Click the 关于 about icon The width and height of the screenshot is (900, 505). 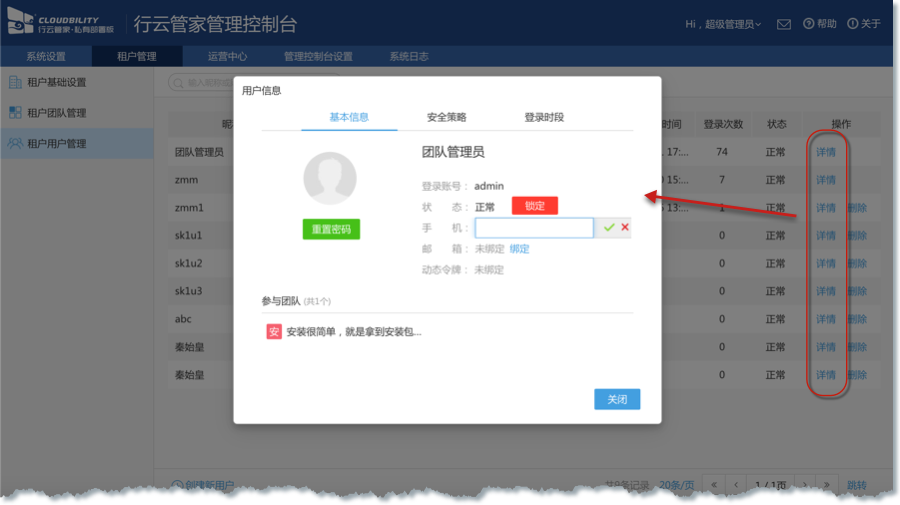tap(852, 24)
